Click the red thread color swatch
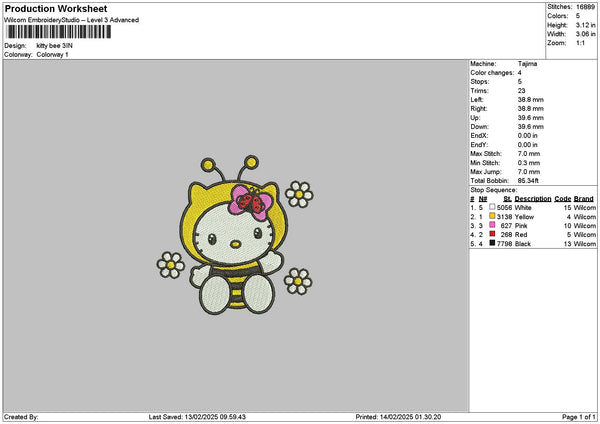Screen dimensions: 600x424 (x=492, y=234)
